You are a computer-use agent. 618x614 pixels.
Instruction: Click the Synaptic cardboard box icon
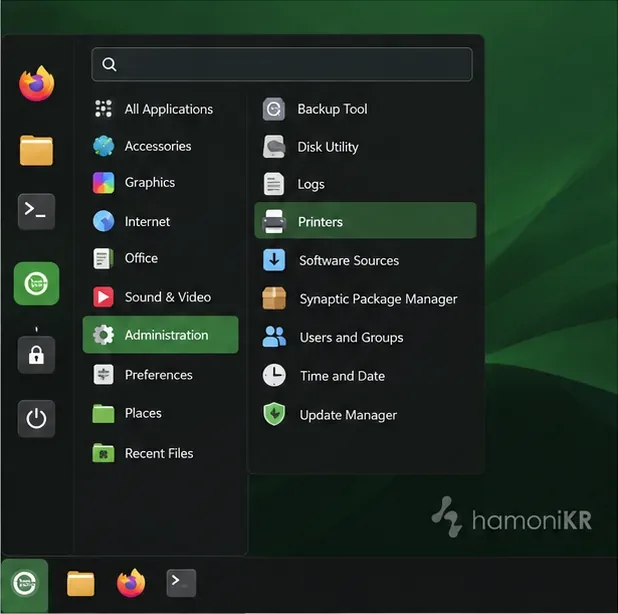click(x=274, y=298)
